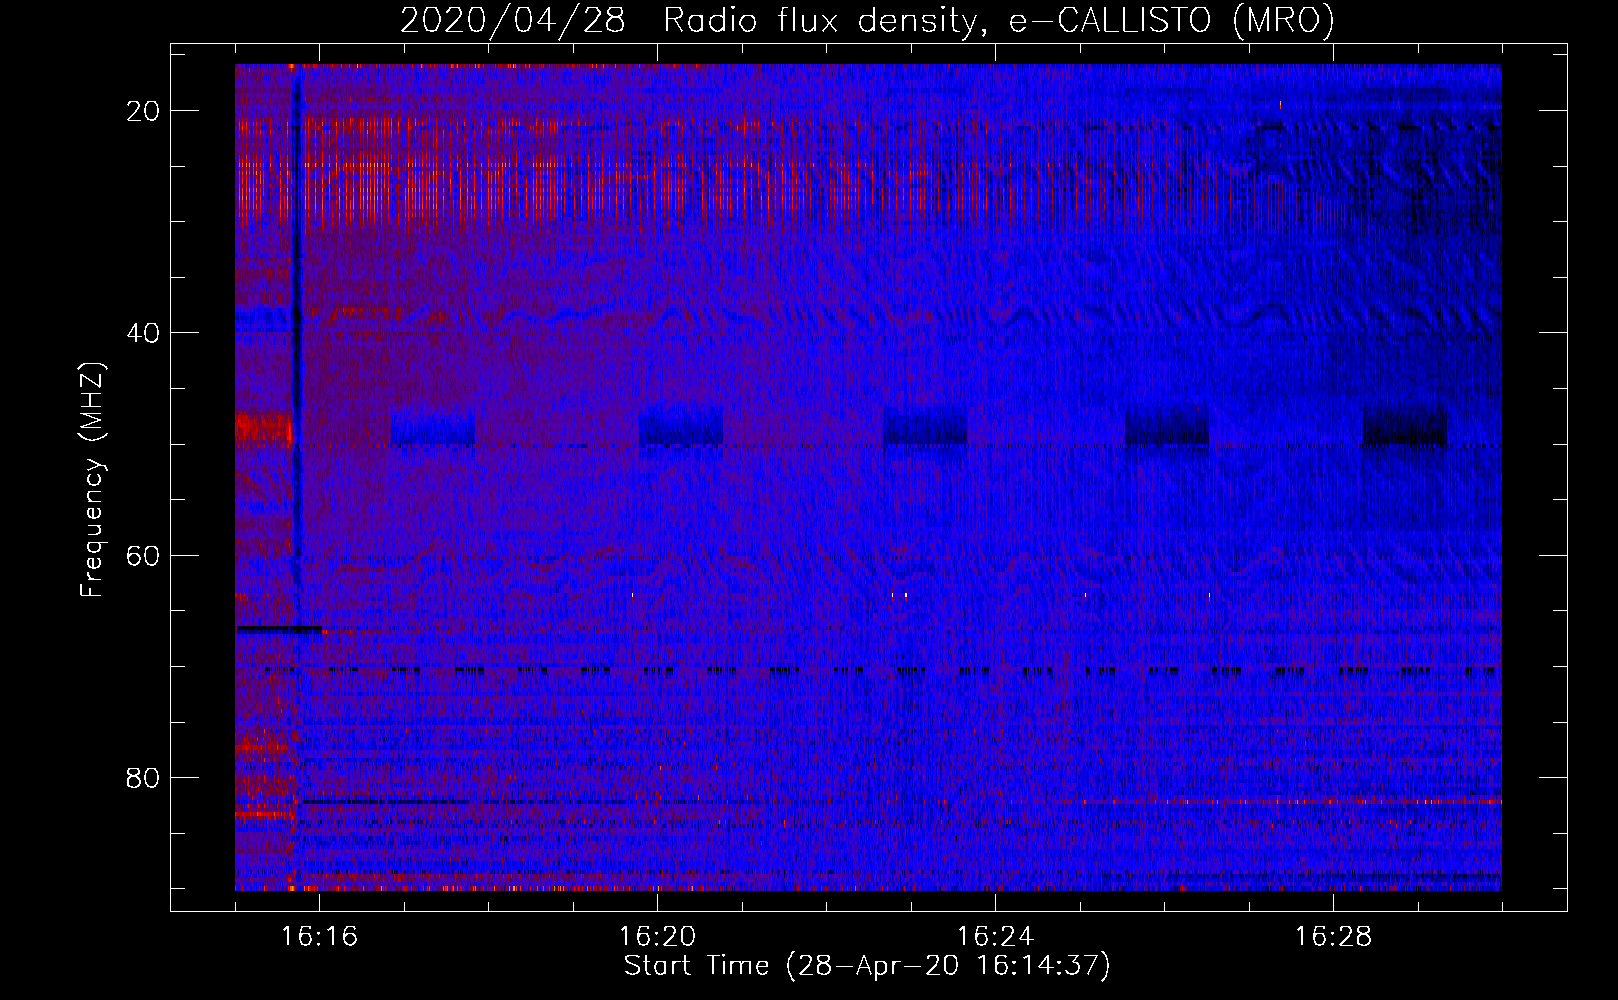The height and width of the screenshot is (1000, 1618).
Task: Click the 16:24 time tick label
Action: coord(995,937)
